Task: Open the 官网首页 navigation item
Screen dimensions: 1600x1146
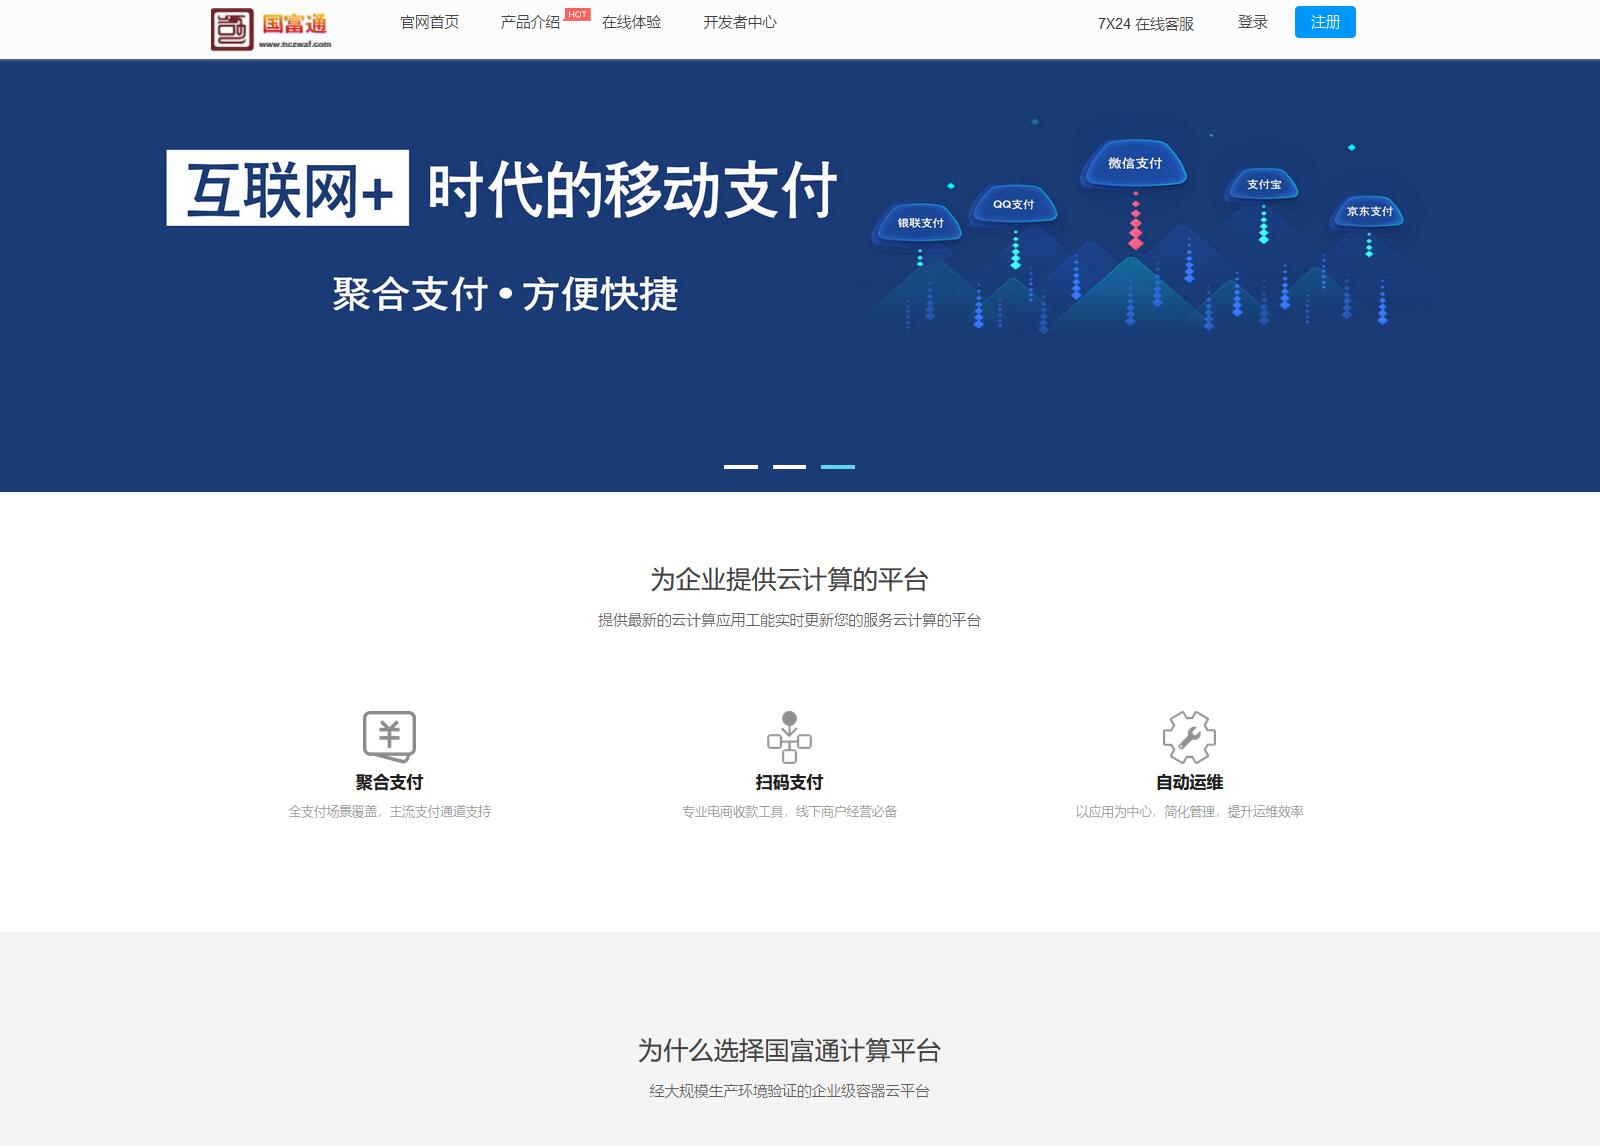Action: pos(429,22)
